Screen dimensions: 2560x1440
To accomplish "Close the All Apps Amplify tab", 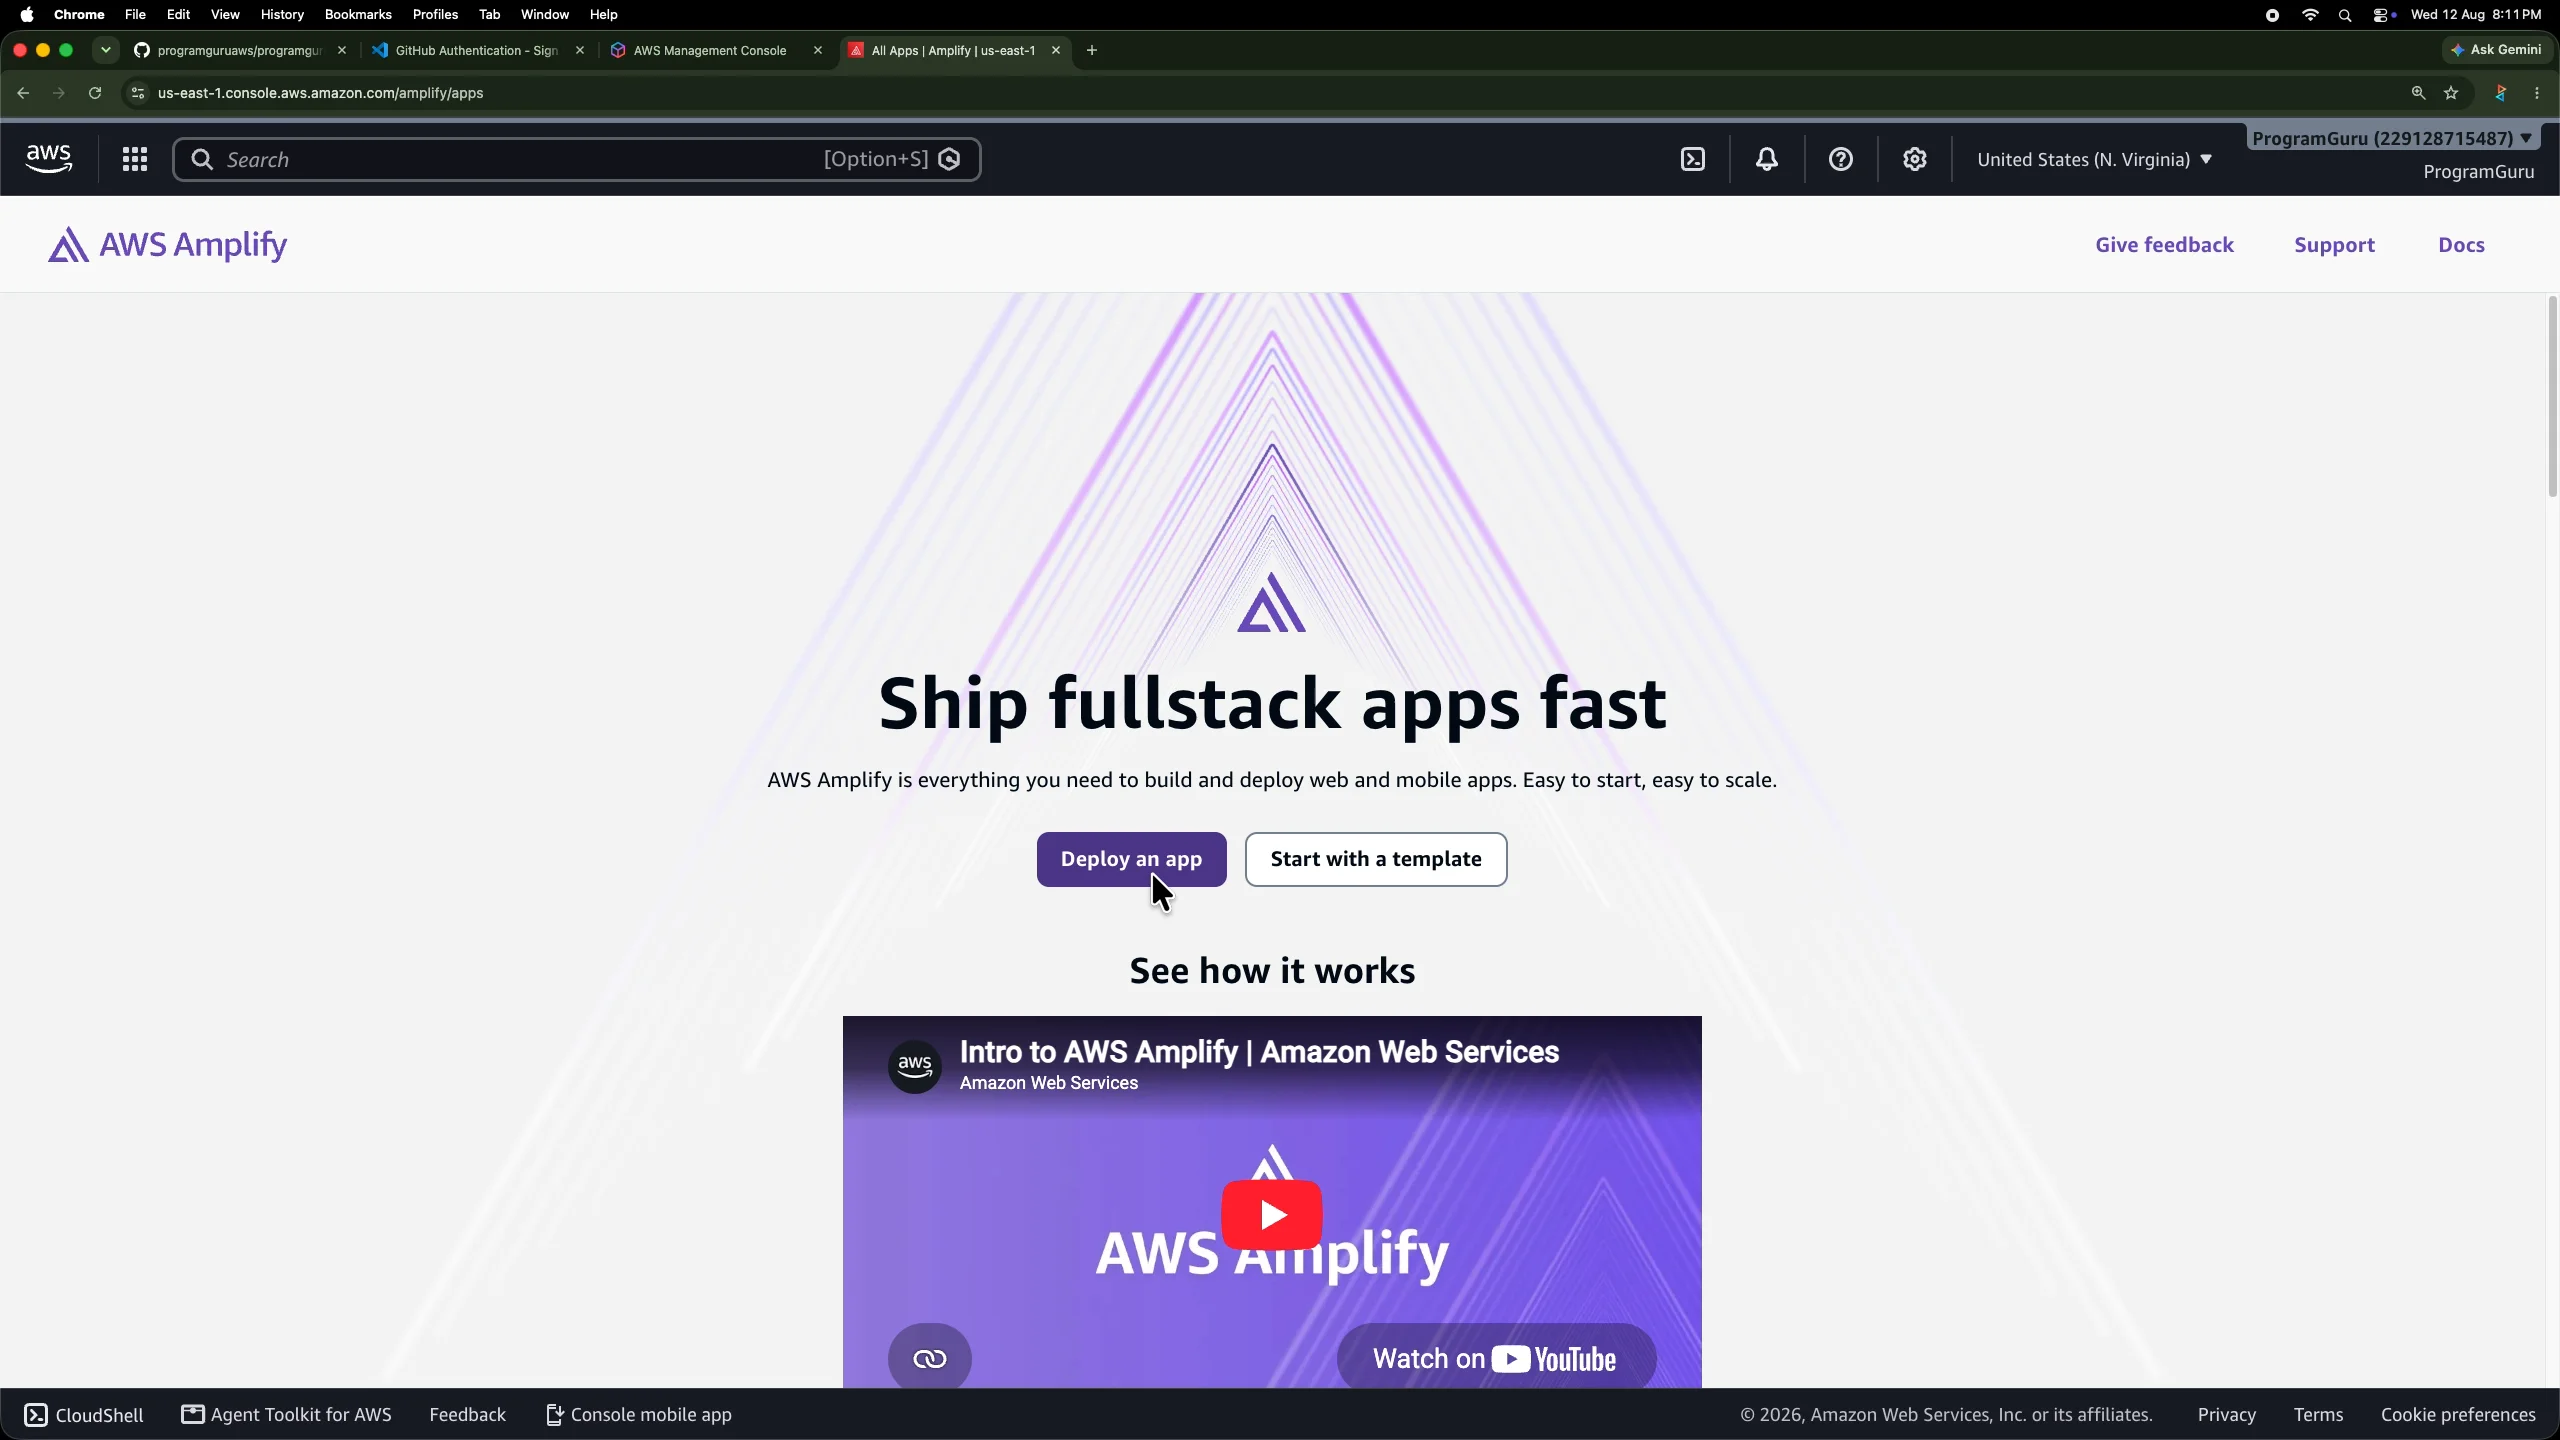I will (1056, 50).
